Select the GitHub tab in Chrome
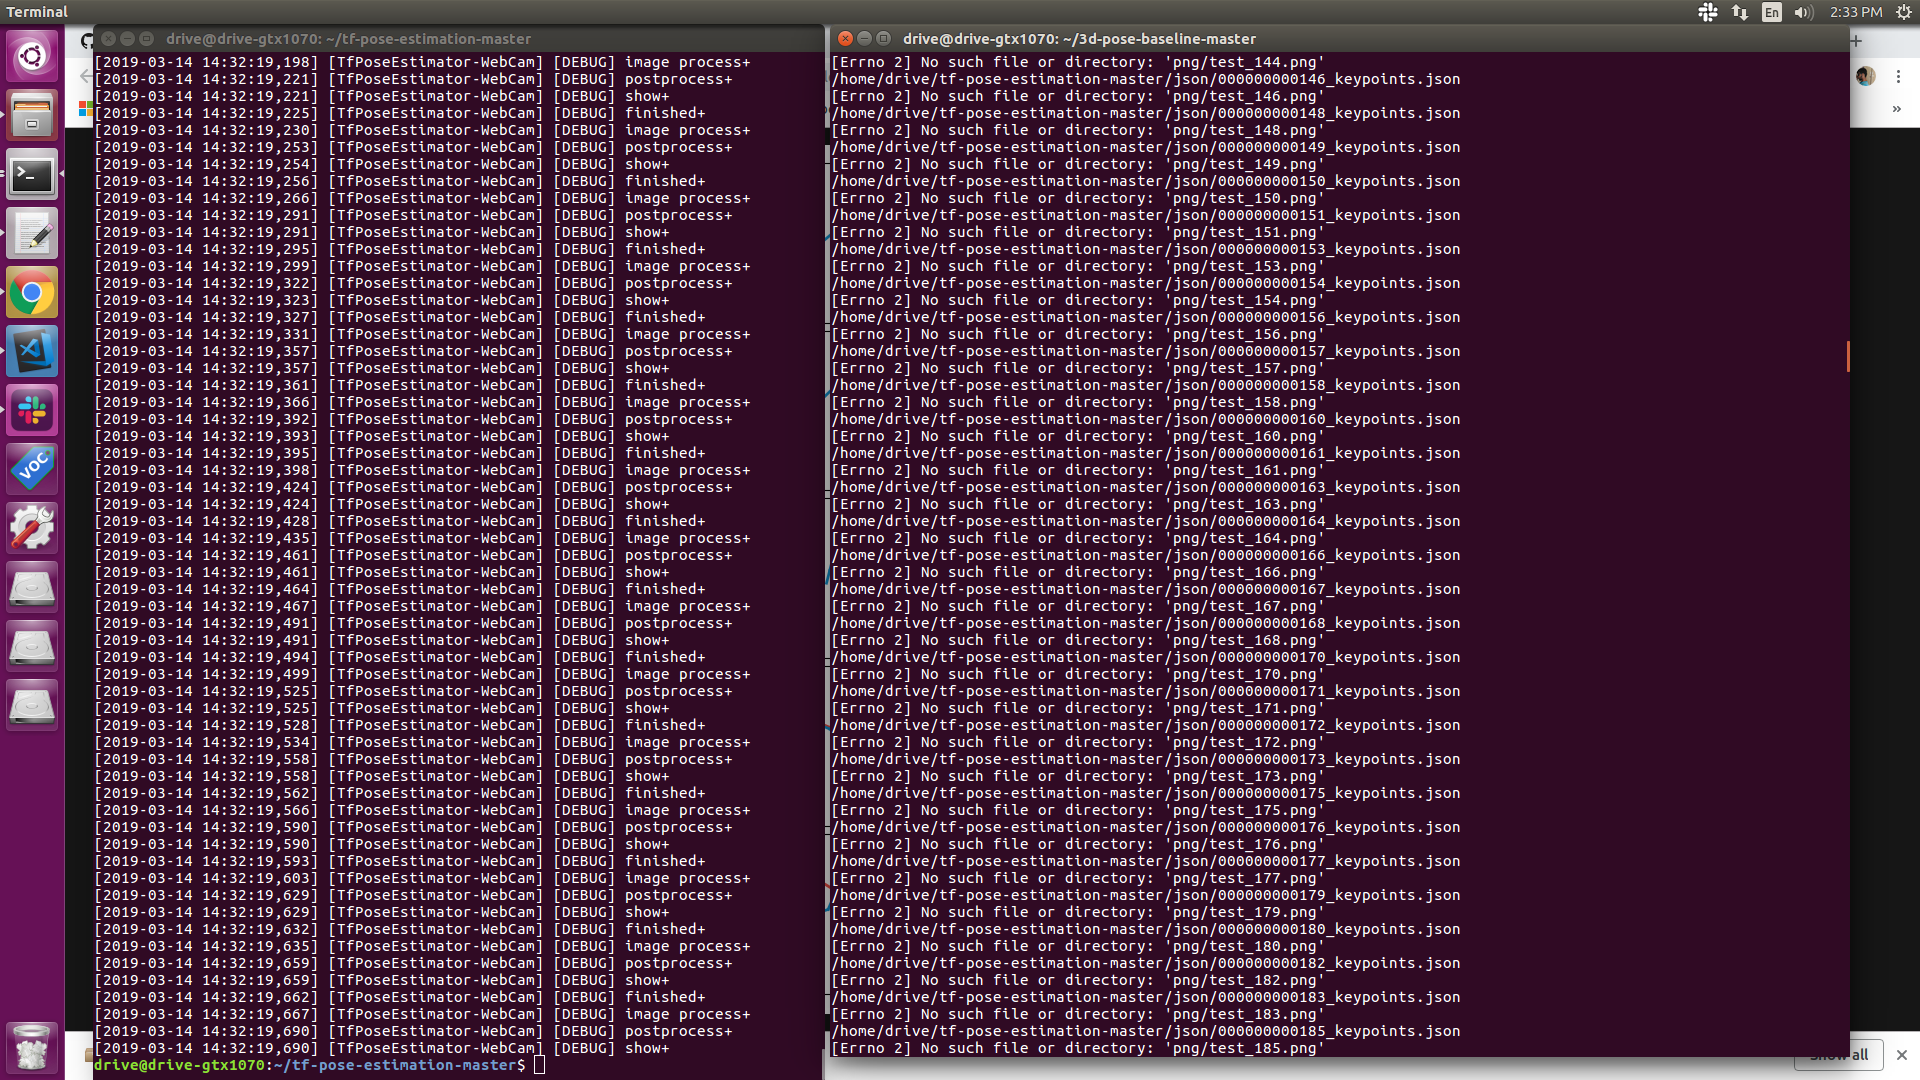 (x=87, y=40)
